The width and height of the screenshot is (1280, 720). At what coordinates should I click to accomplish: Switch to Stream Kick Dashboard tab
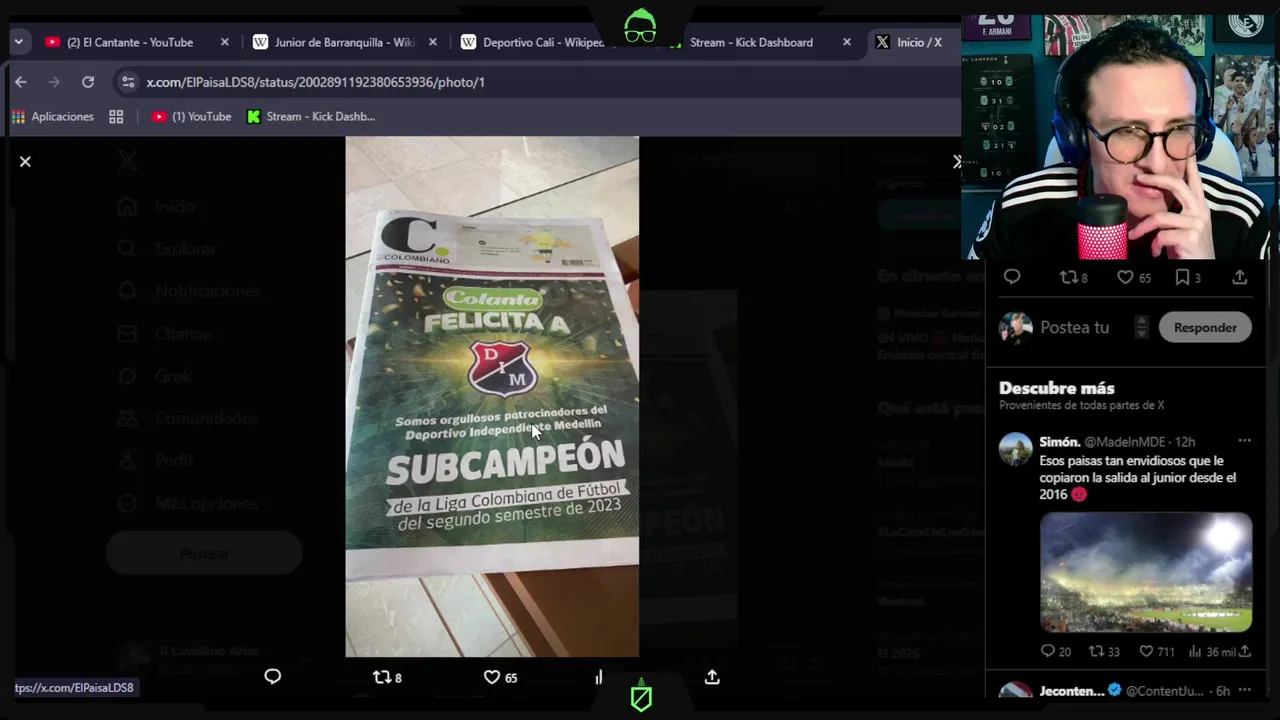751,42
